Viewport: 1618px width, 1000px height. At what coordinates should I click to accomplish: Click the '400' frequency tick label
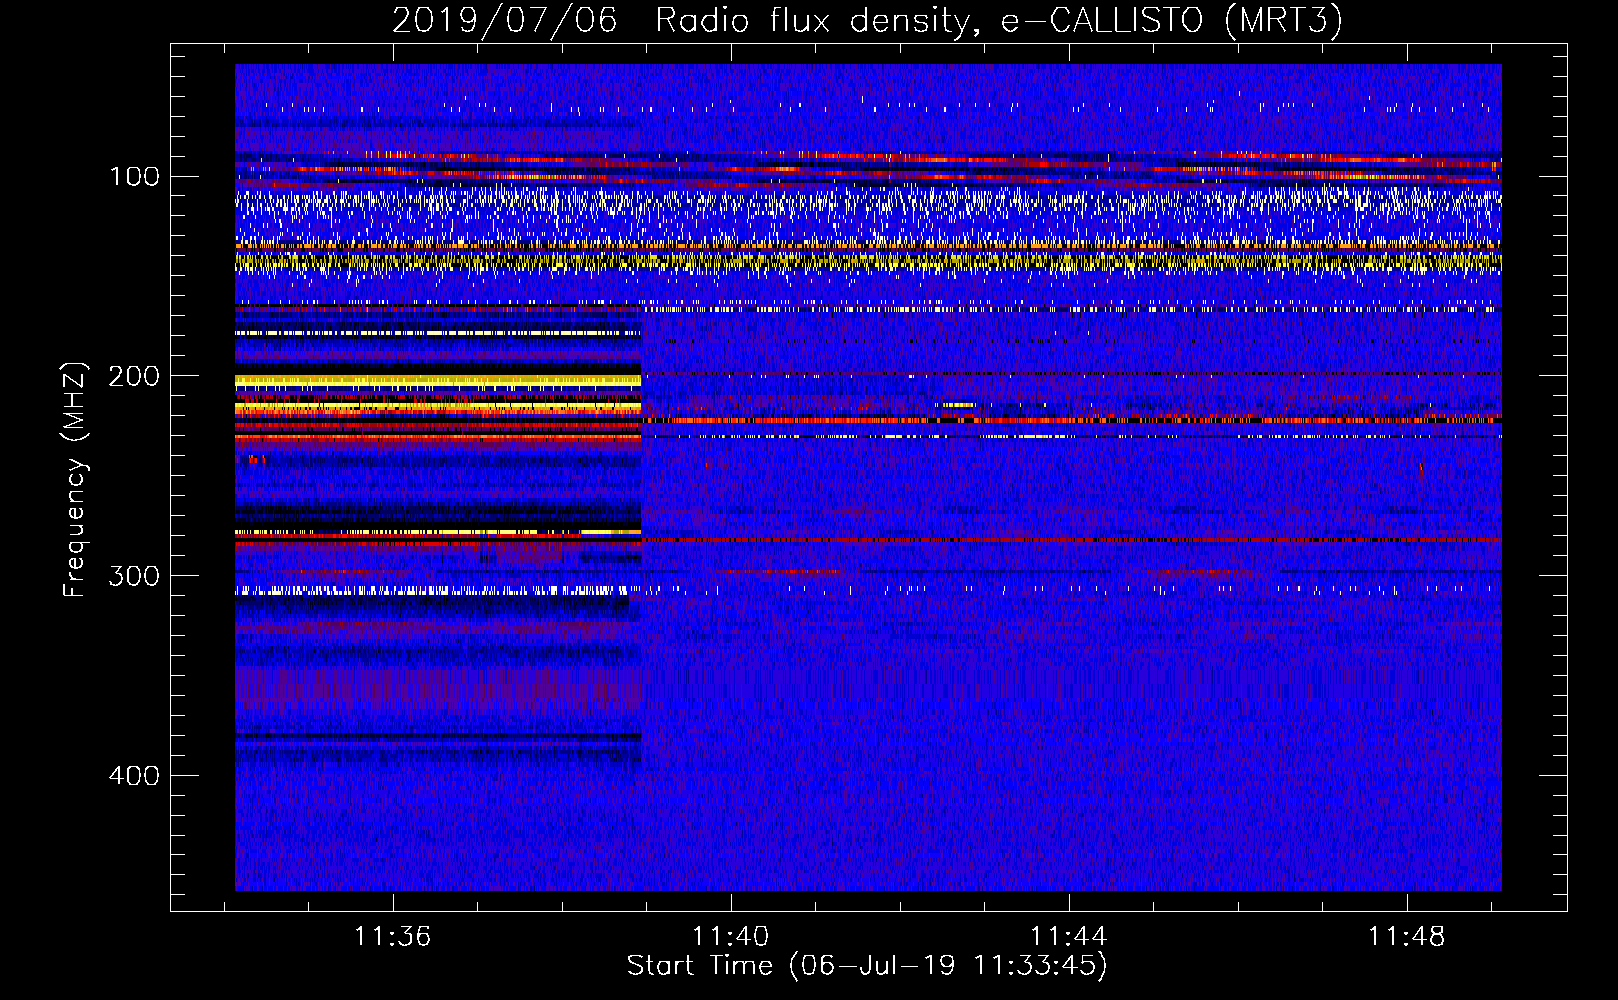click(134, 776)
